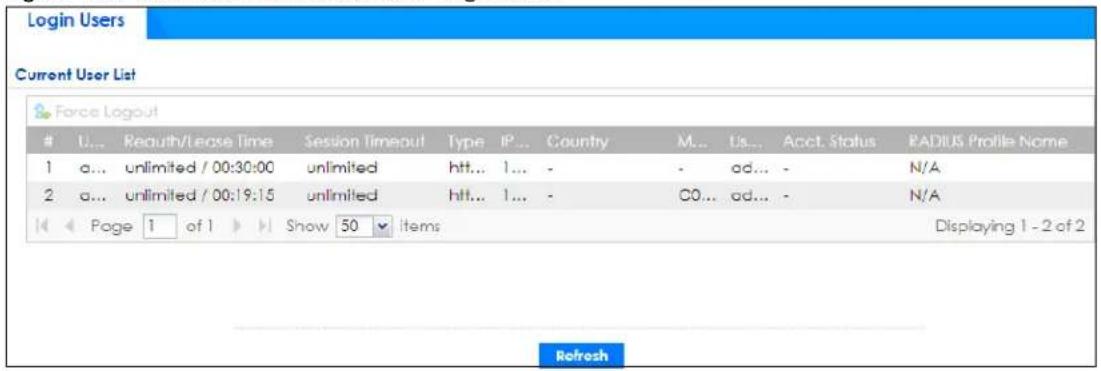Click the Page number input field

[x=159, y=226]
